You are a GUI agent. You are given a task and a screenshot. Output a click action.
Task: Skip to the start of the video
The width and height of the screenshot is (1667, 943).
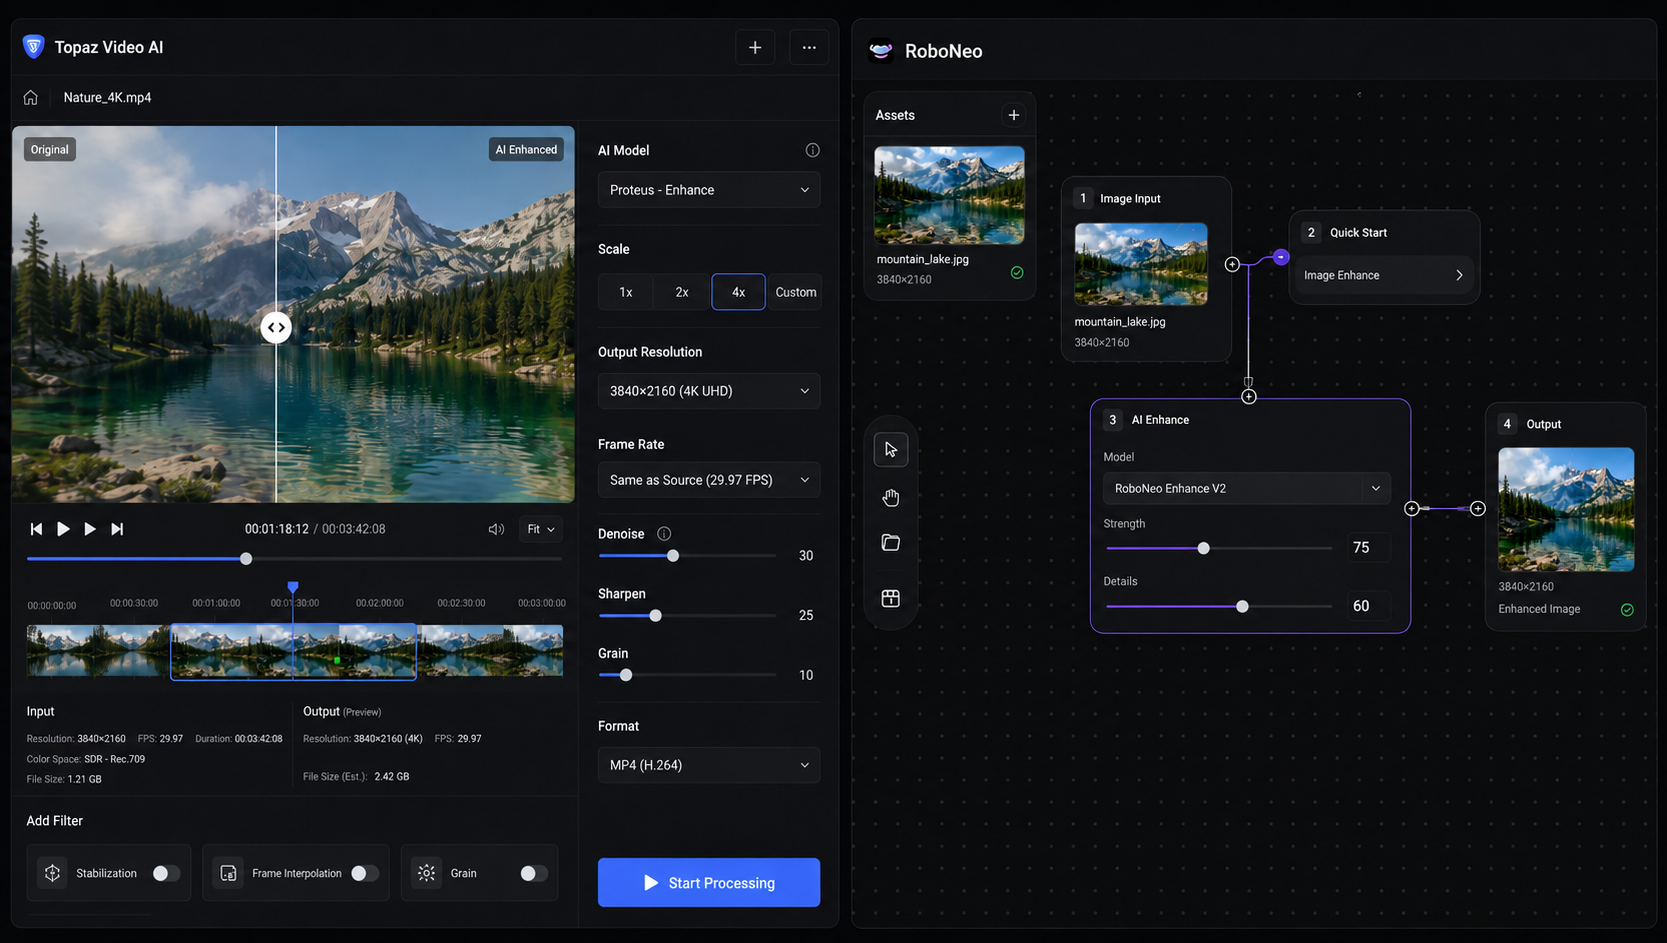point(36,529)
